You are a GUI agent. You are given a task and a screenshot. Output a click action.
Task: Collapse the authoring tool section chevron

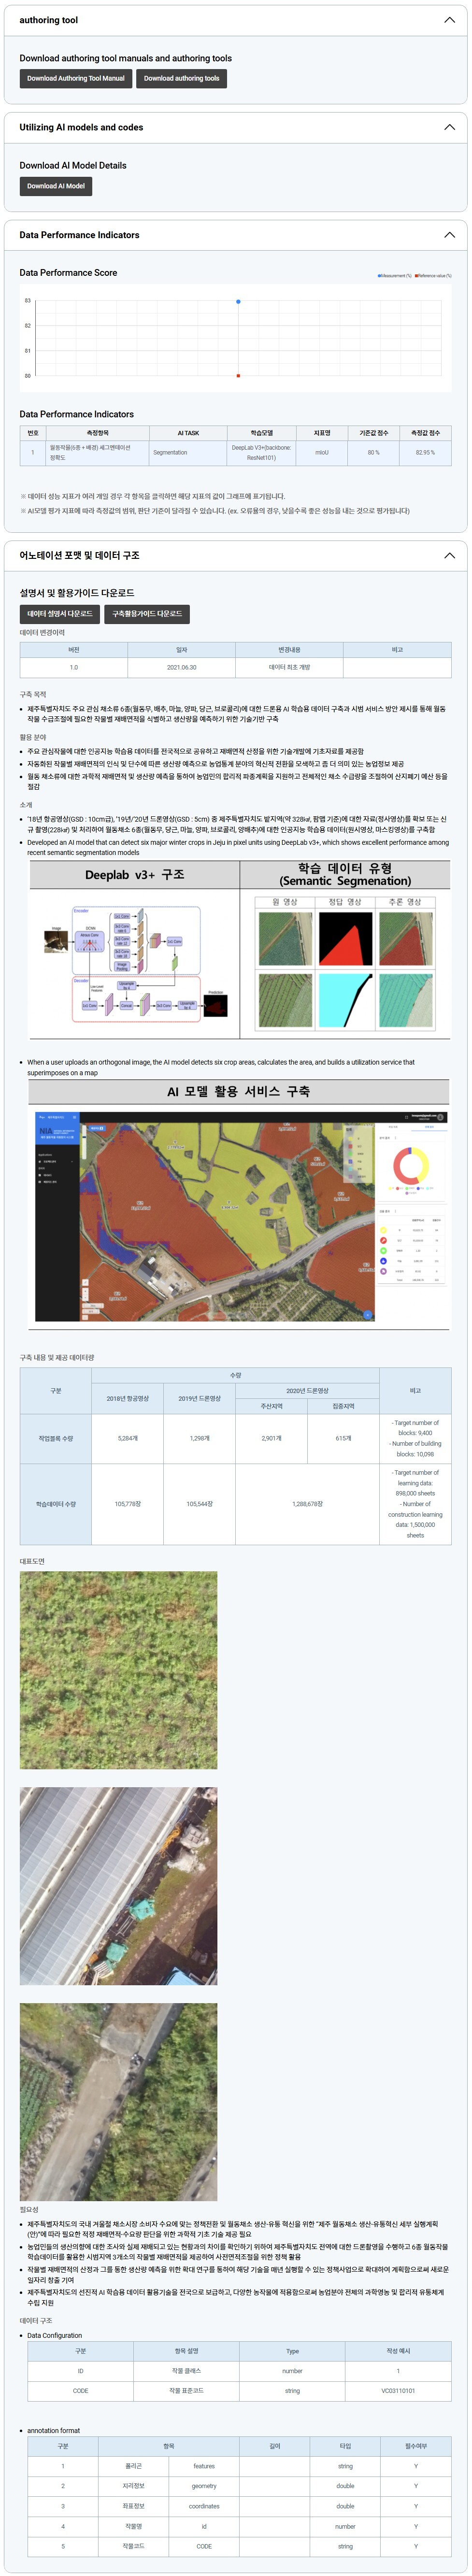[449, 20]
